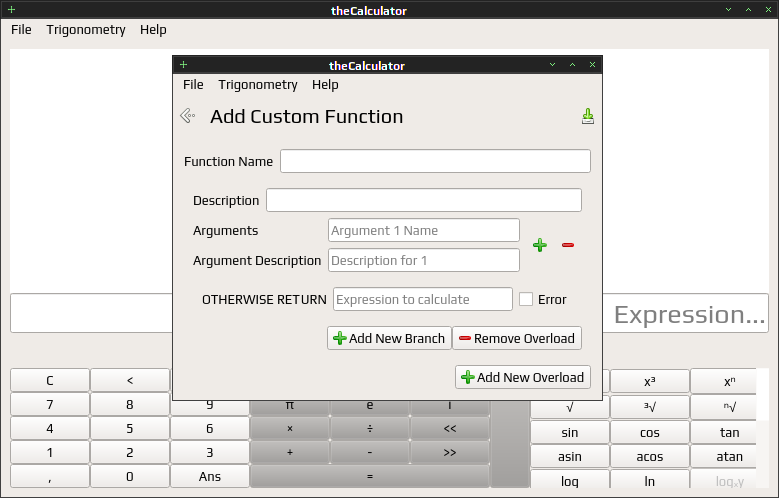
Task: Click the Description for 1 field
Action: [424, 260]
